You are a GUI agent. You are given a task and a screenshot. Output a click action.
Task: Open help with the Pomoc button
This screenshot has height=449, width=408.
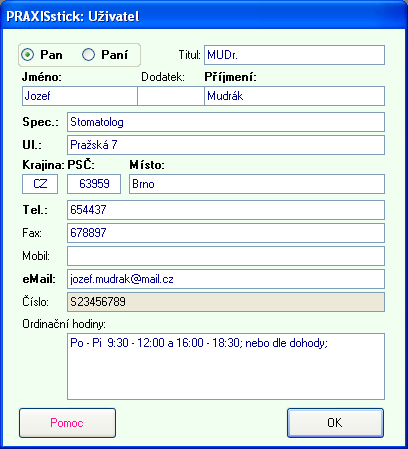[67, 423]
